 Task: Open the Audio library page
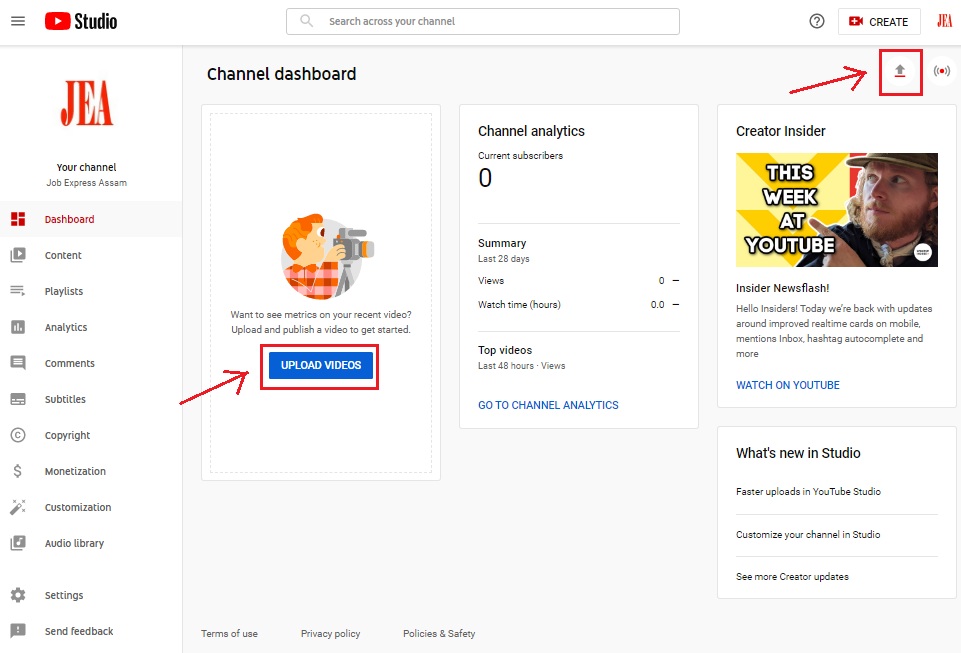91,543
